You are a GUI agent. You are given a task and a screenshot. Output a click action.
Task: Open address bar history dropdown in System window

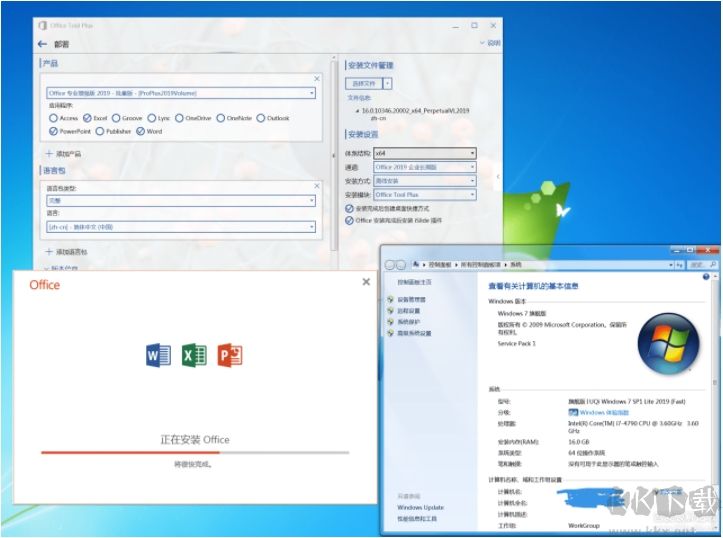coord(671,265)
